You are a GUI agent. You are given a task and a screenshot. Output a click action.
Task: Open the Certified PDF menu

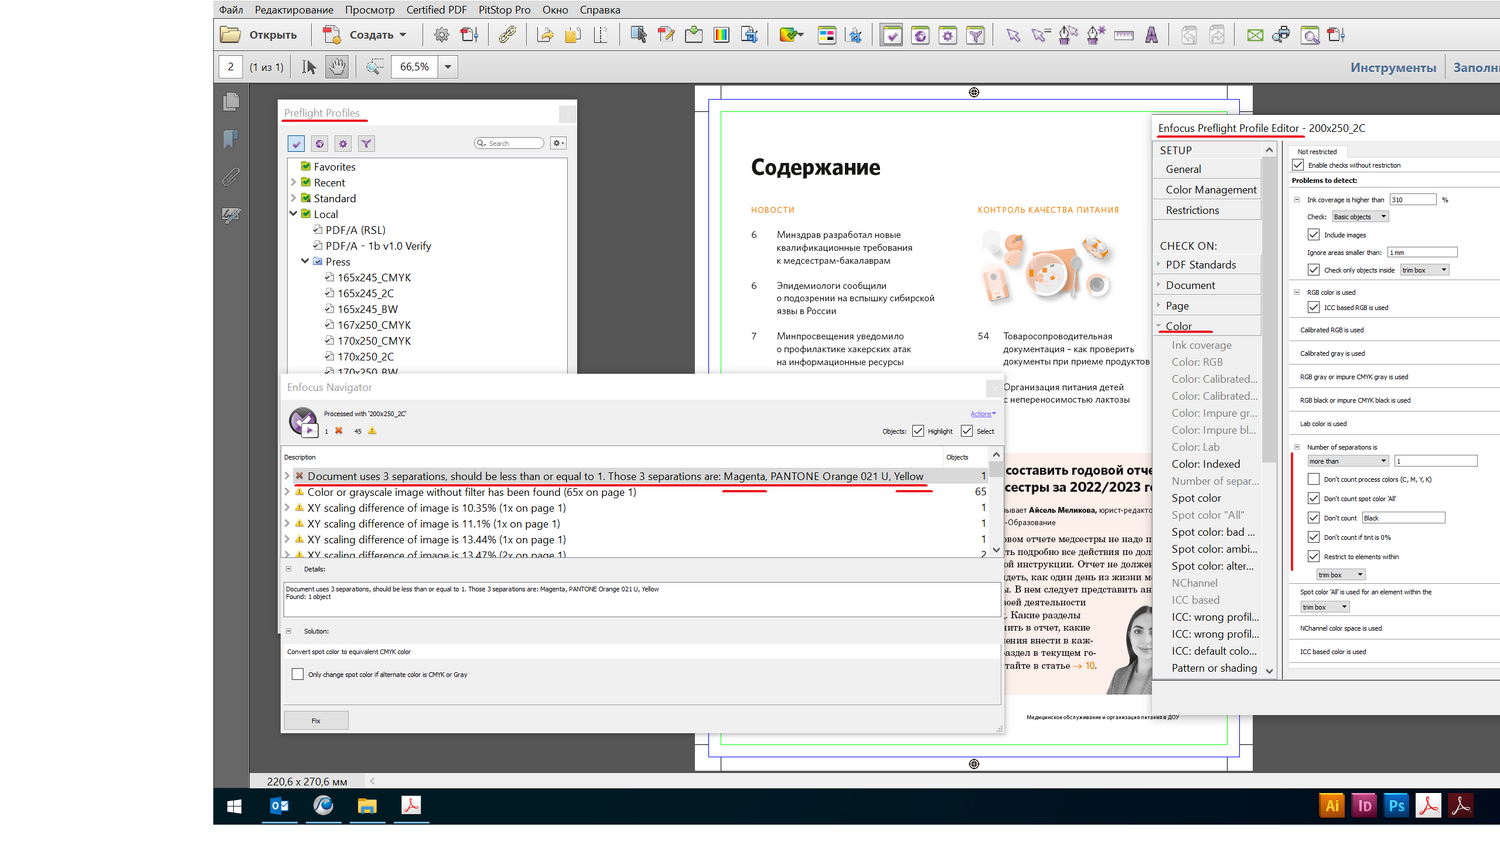tap(436, 10)
